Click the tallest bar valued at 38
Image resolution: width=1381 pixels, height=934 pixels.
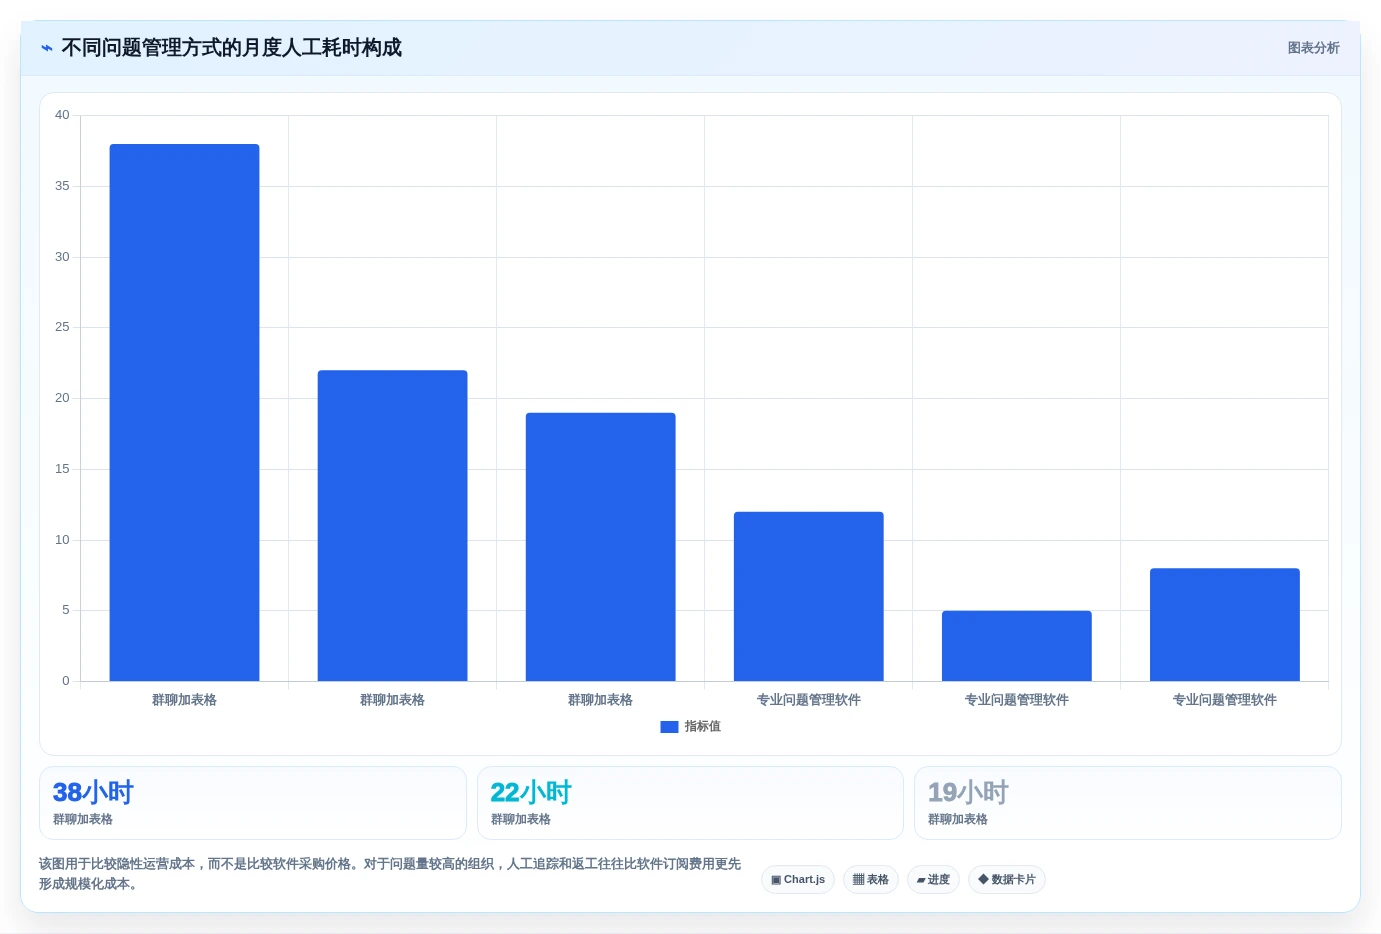(x=184, y=412)
